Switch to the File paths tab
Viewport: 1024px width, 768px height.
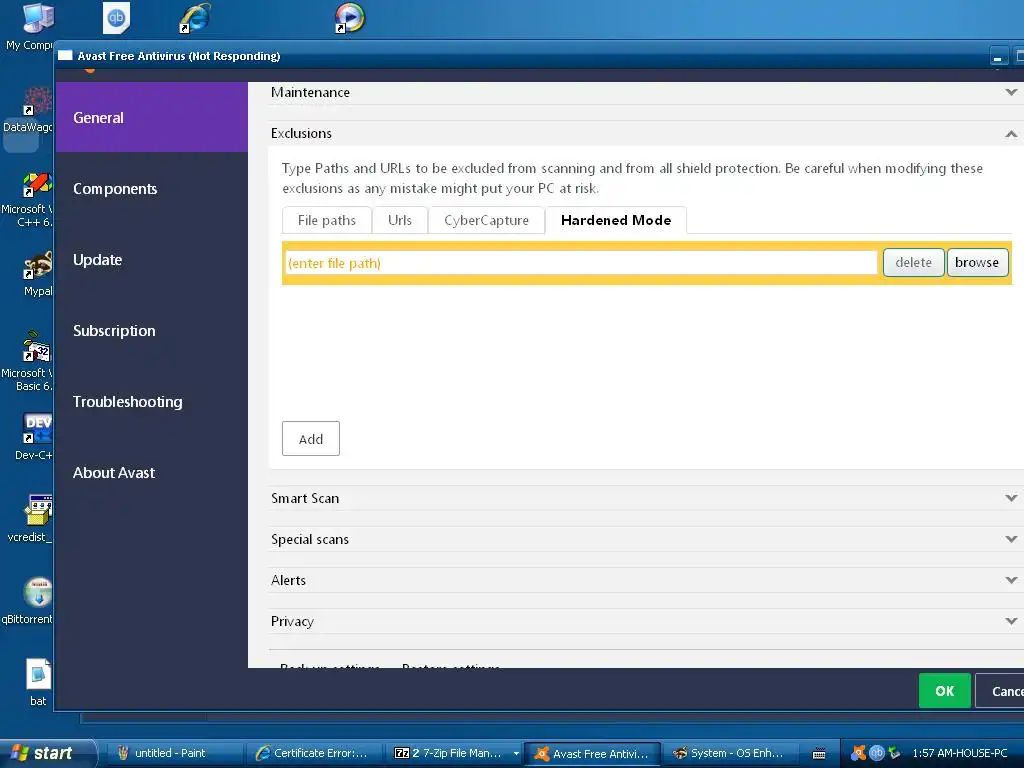tap(327, 220)
